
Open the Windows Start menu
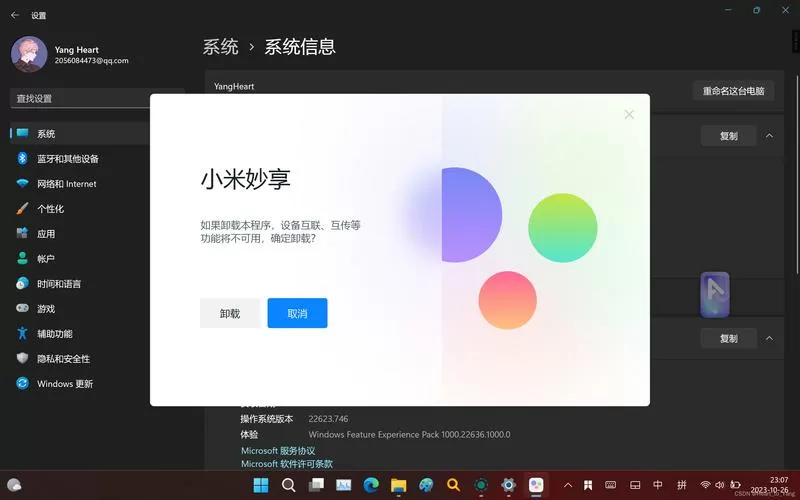tap(261, 485)
